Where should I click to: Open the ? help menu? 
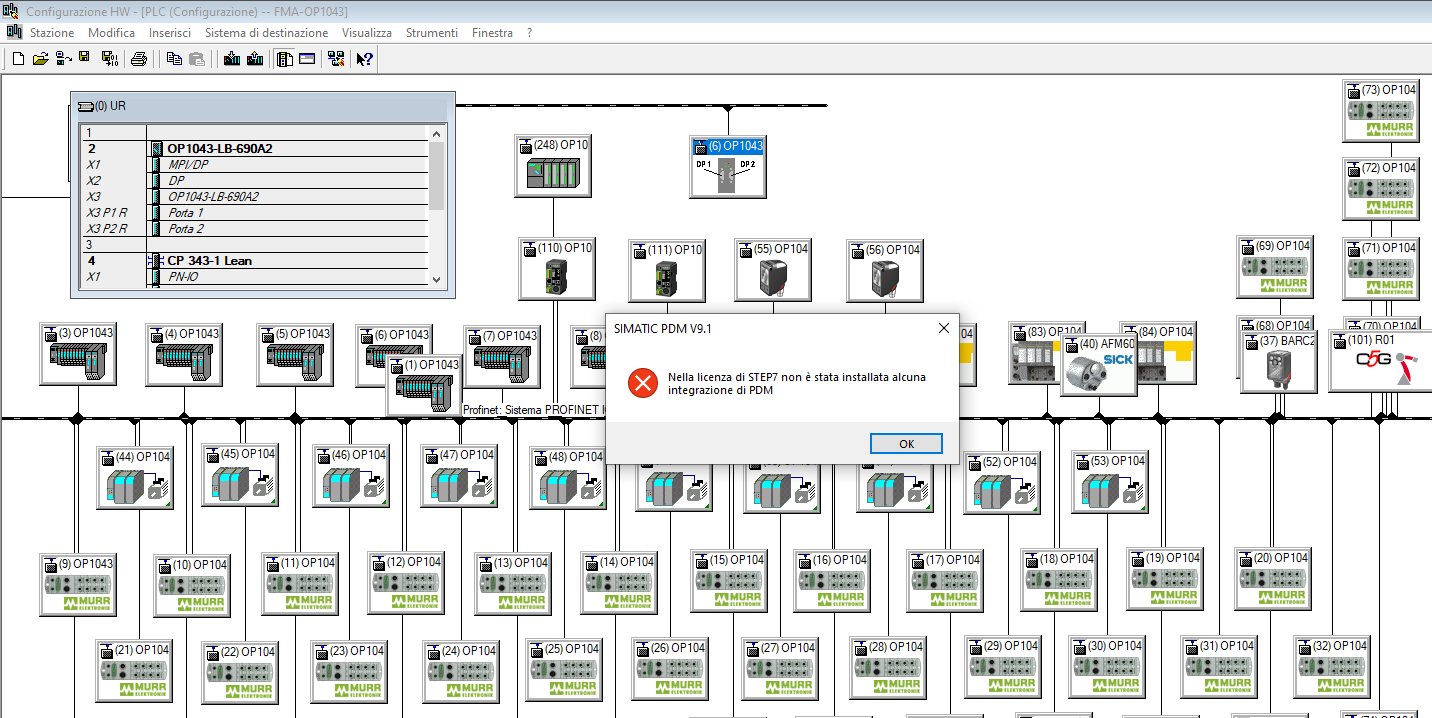[529, 33]
